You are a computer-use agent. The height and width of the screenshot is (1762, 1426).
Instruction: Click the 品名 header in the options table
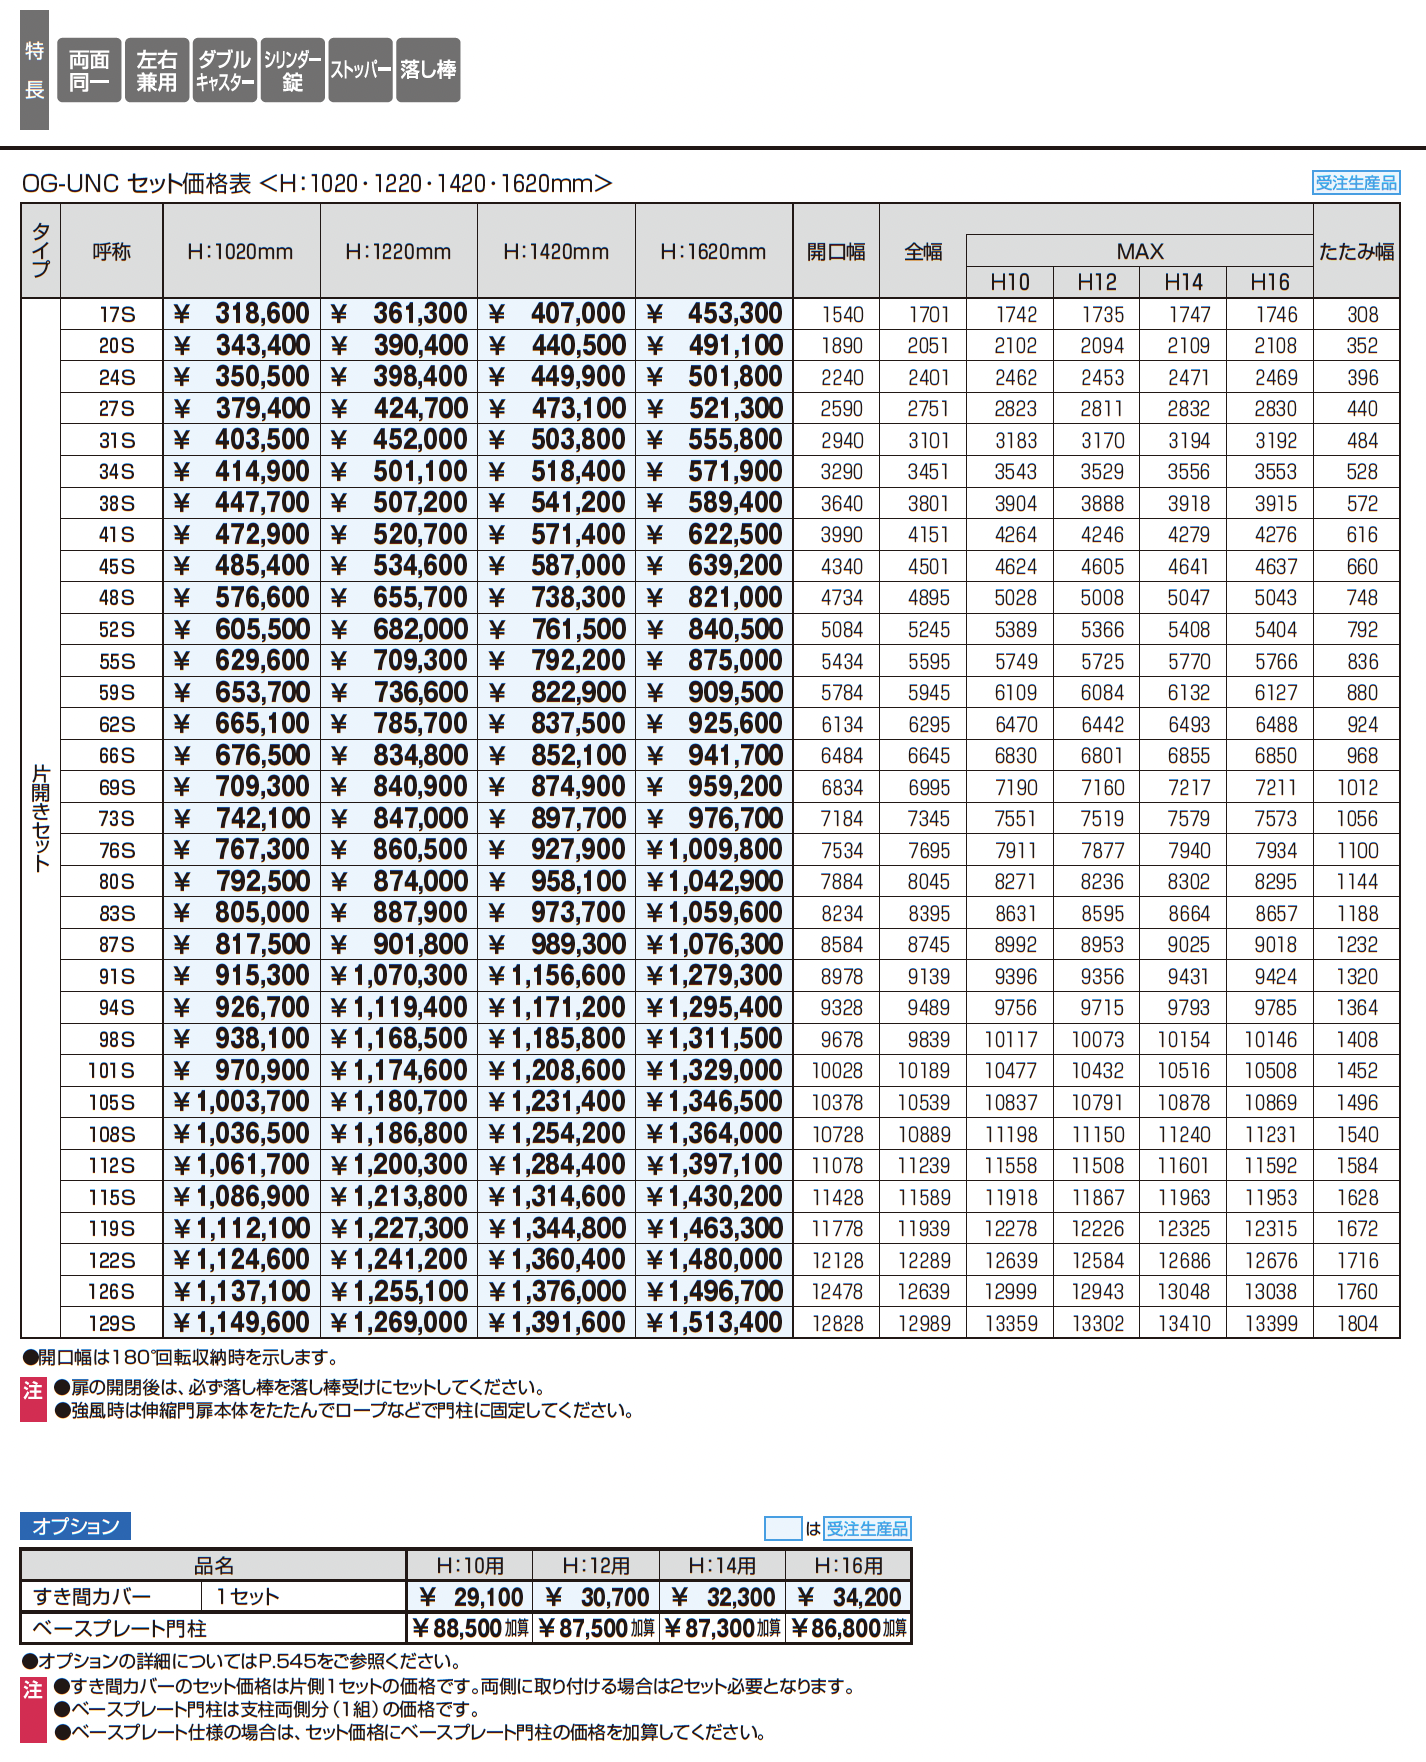(214, 1565)
